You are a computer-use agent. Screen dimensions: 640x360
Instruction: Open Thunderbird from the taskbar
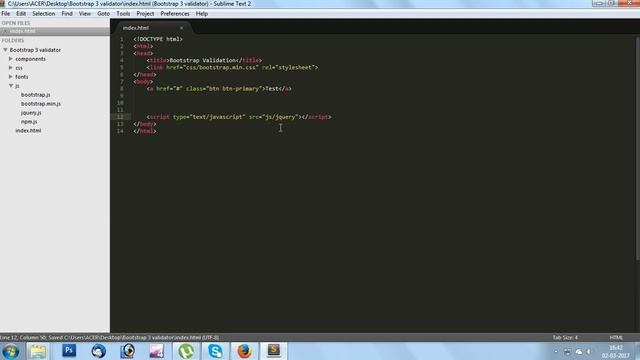pos(98,351)
